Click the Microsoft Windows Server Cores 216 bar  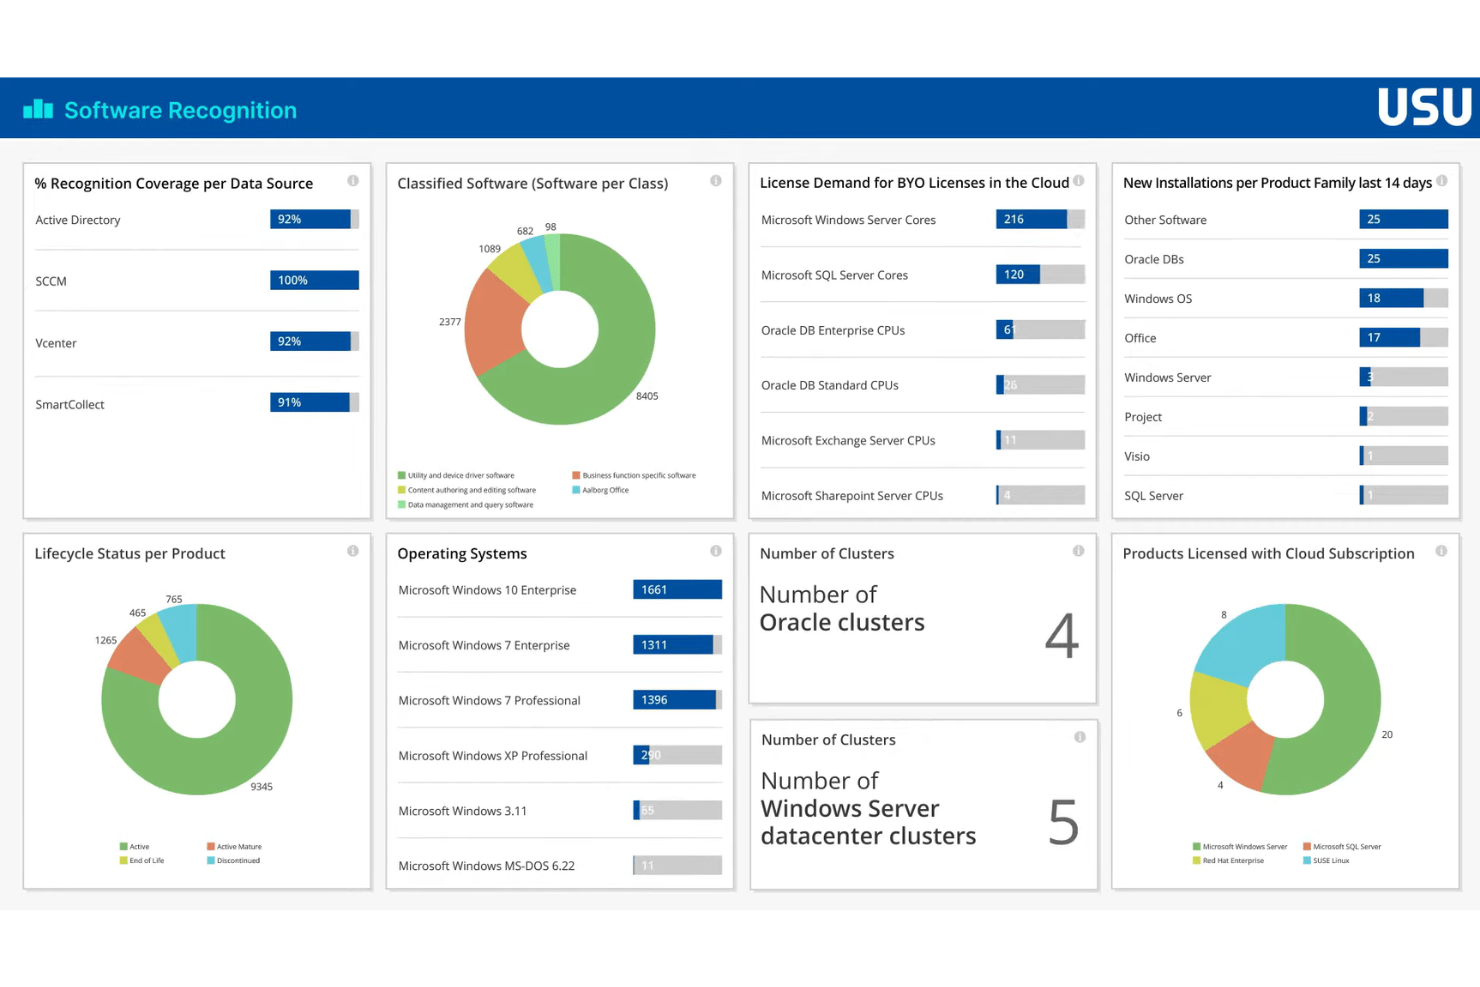coord(1040,219)
